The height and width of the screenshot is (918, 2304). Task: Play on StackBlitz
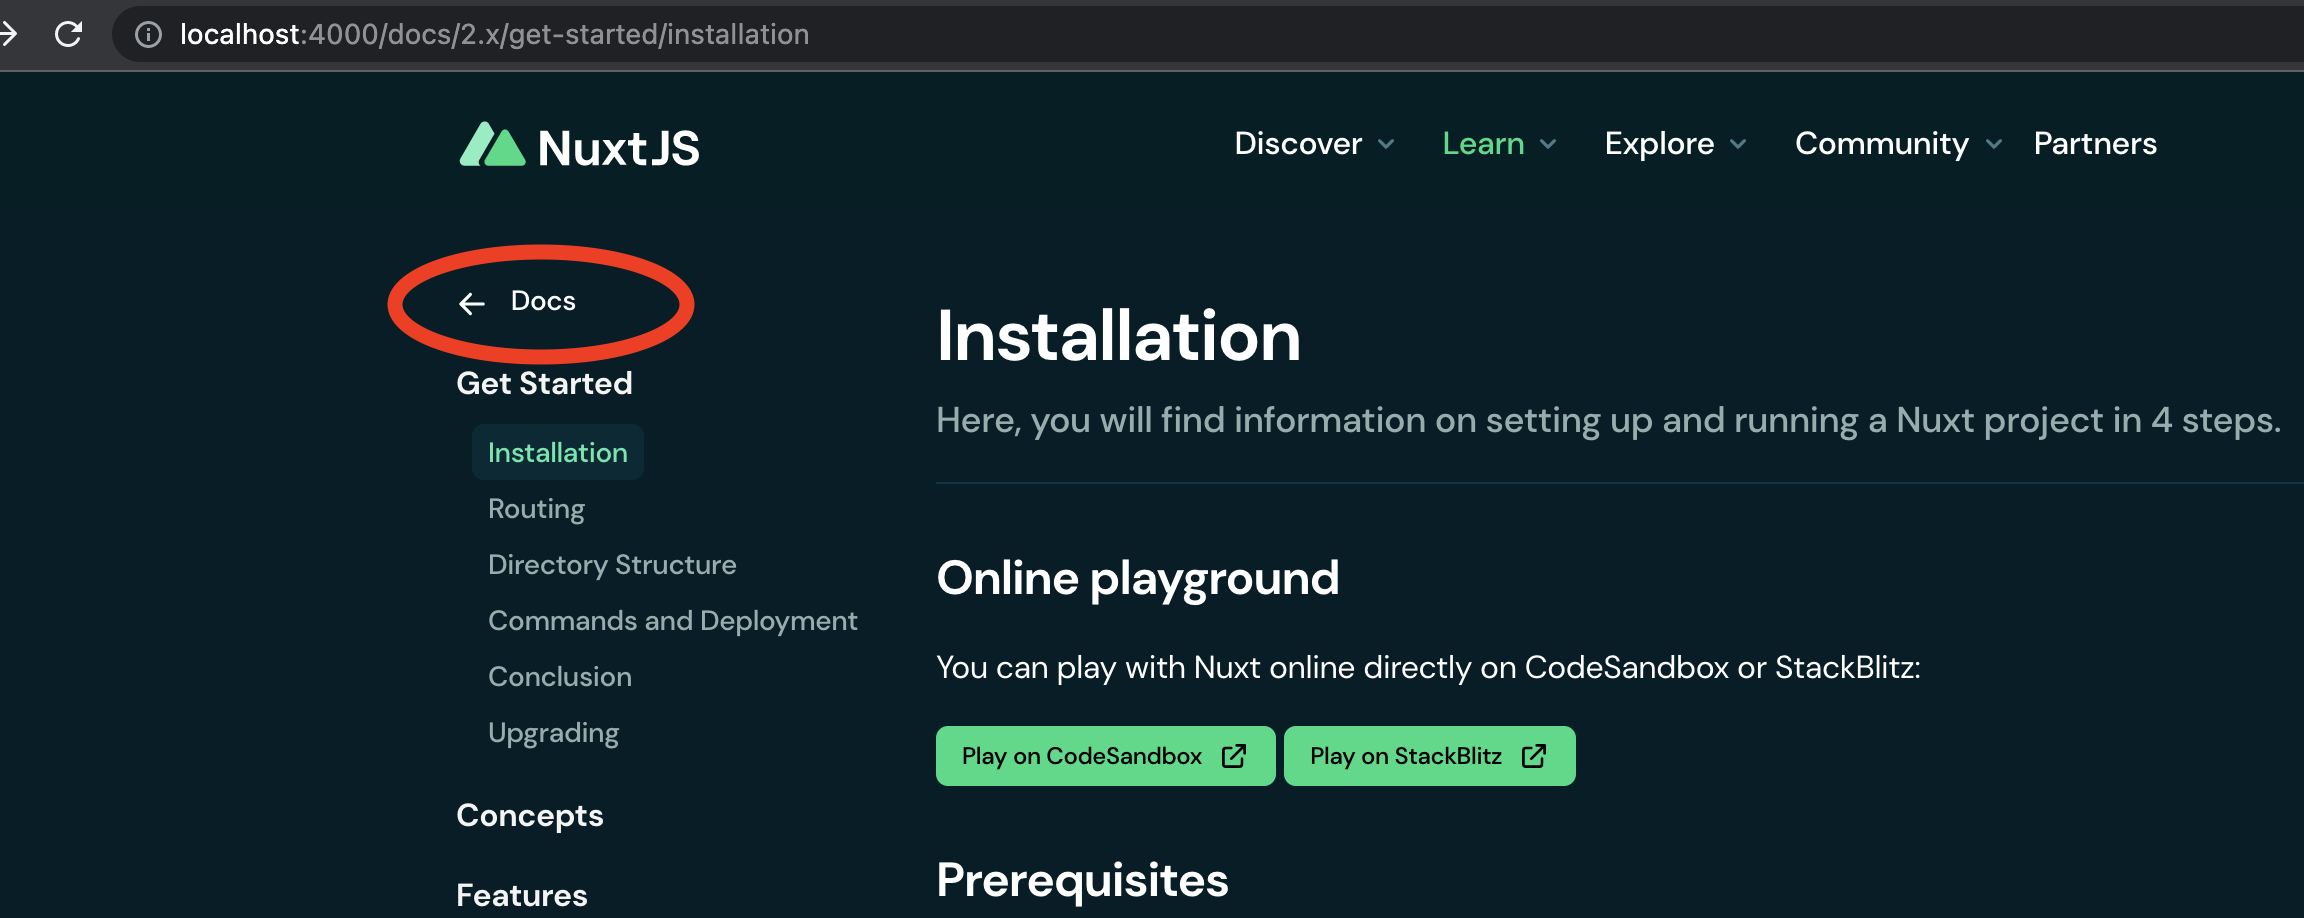(1429, 756)
